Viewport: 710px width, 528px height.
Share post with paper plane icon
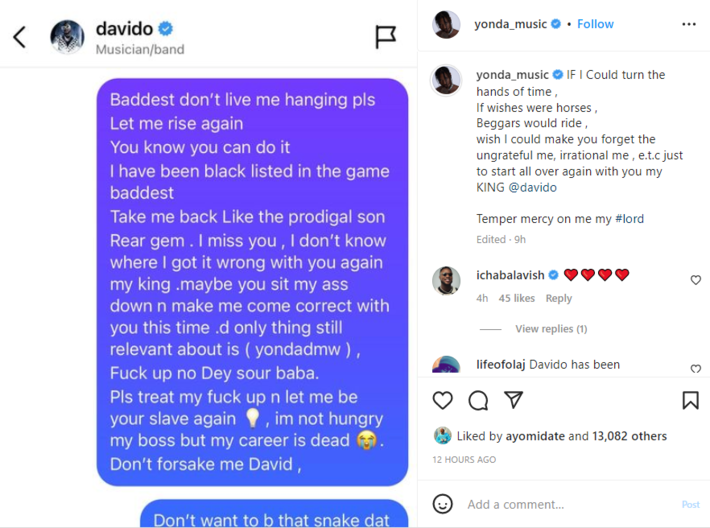point(513,400)
